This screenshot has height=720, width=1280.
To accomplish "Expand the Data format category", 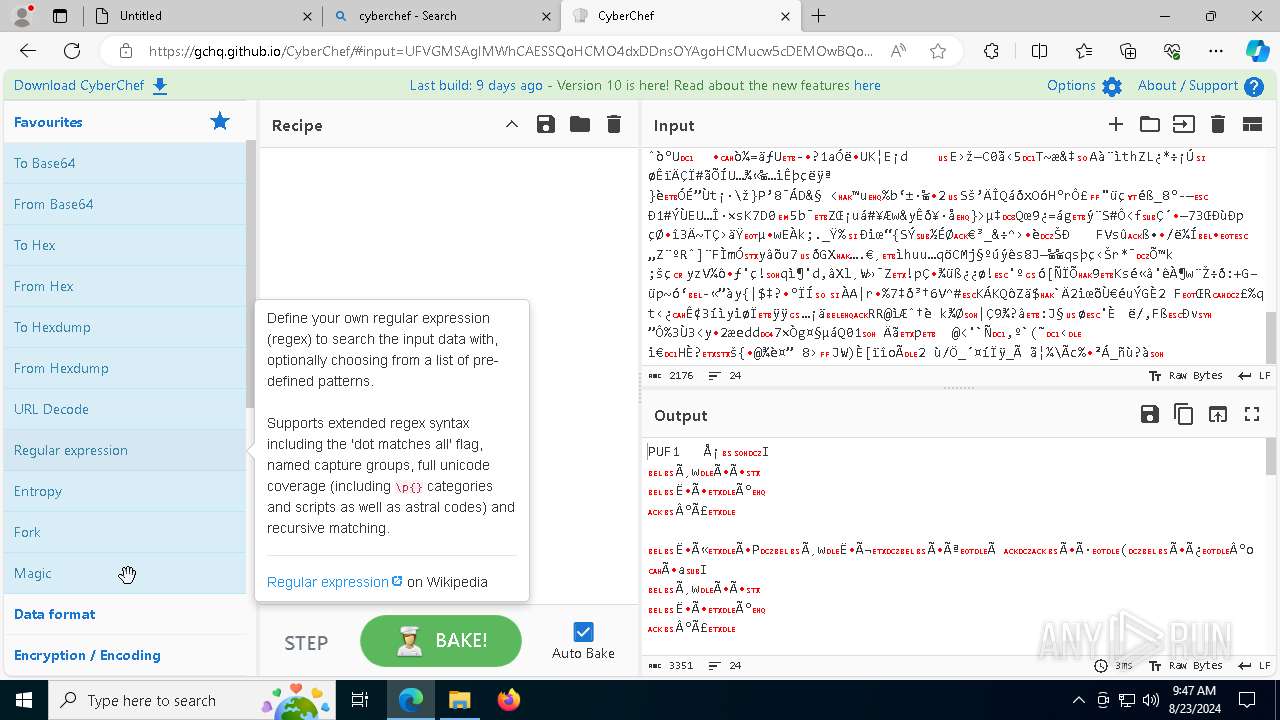I will 125,614.
